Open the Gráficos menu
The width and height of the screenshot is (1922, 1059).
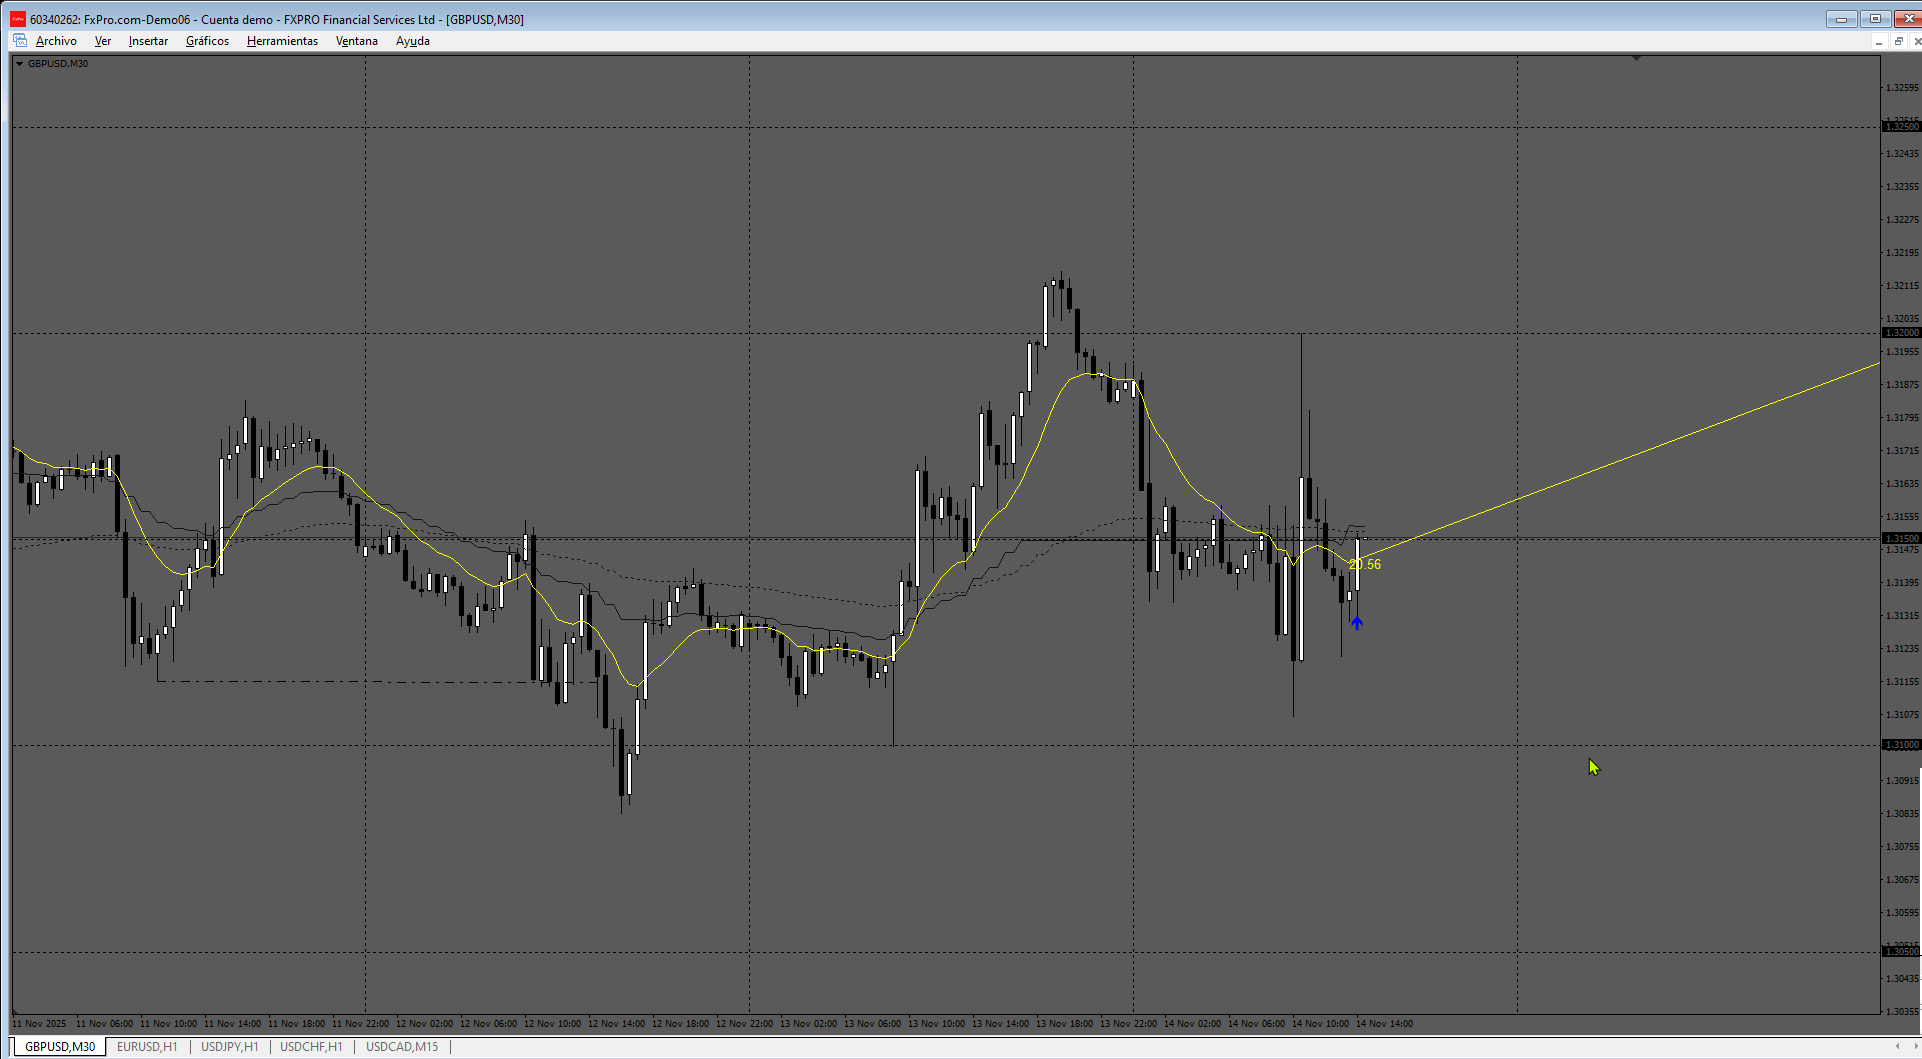(x=207, y=41)
